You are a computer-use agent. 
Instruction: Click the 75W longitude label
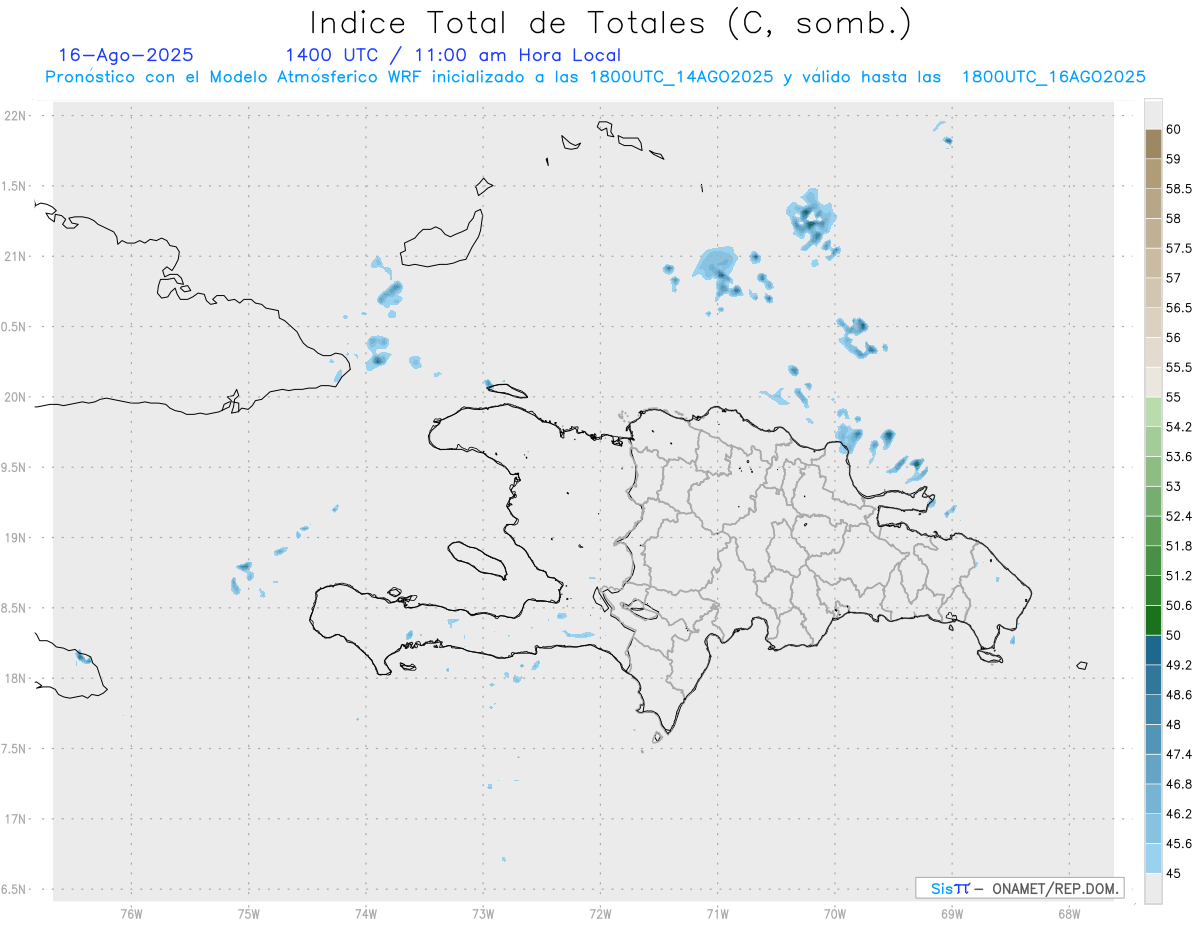tap(248, 913)
